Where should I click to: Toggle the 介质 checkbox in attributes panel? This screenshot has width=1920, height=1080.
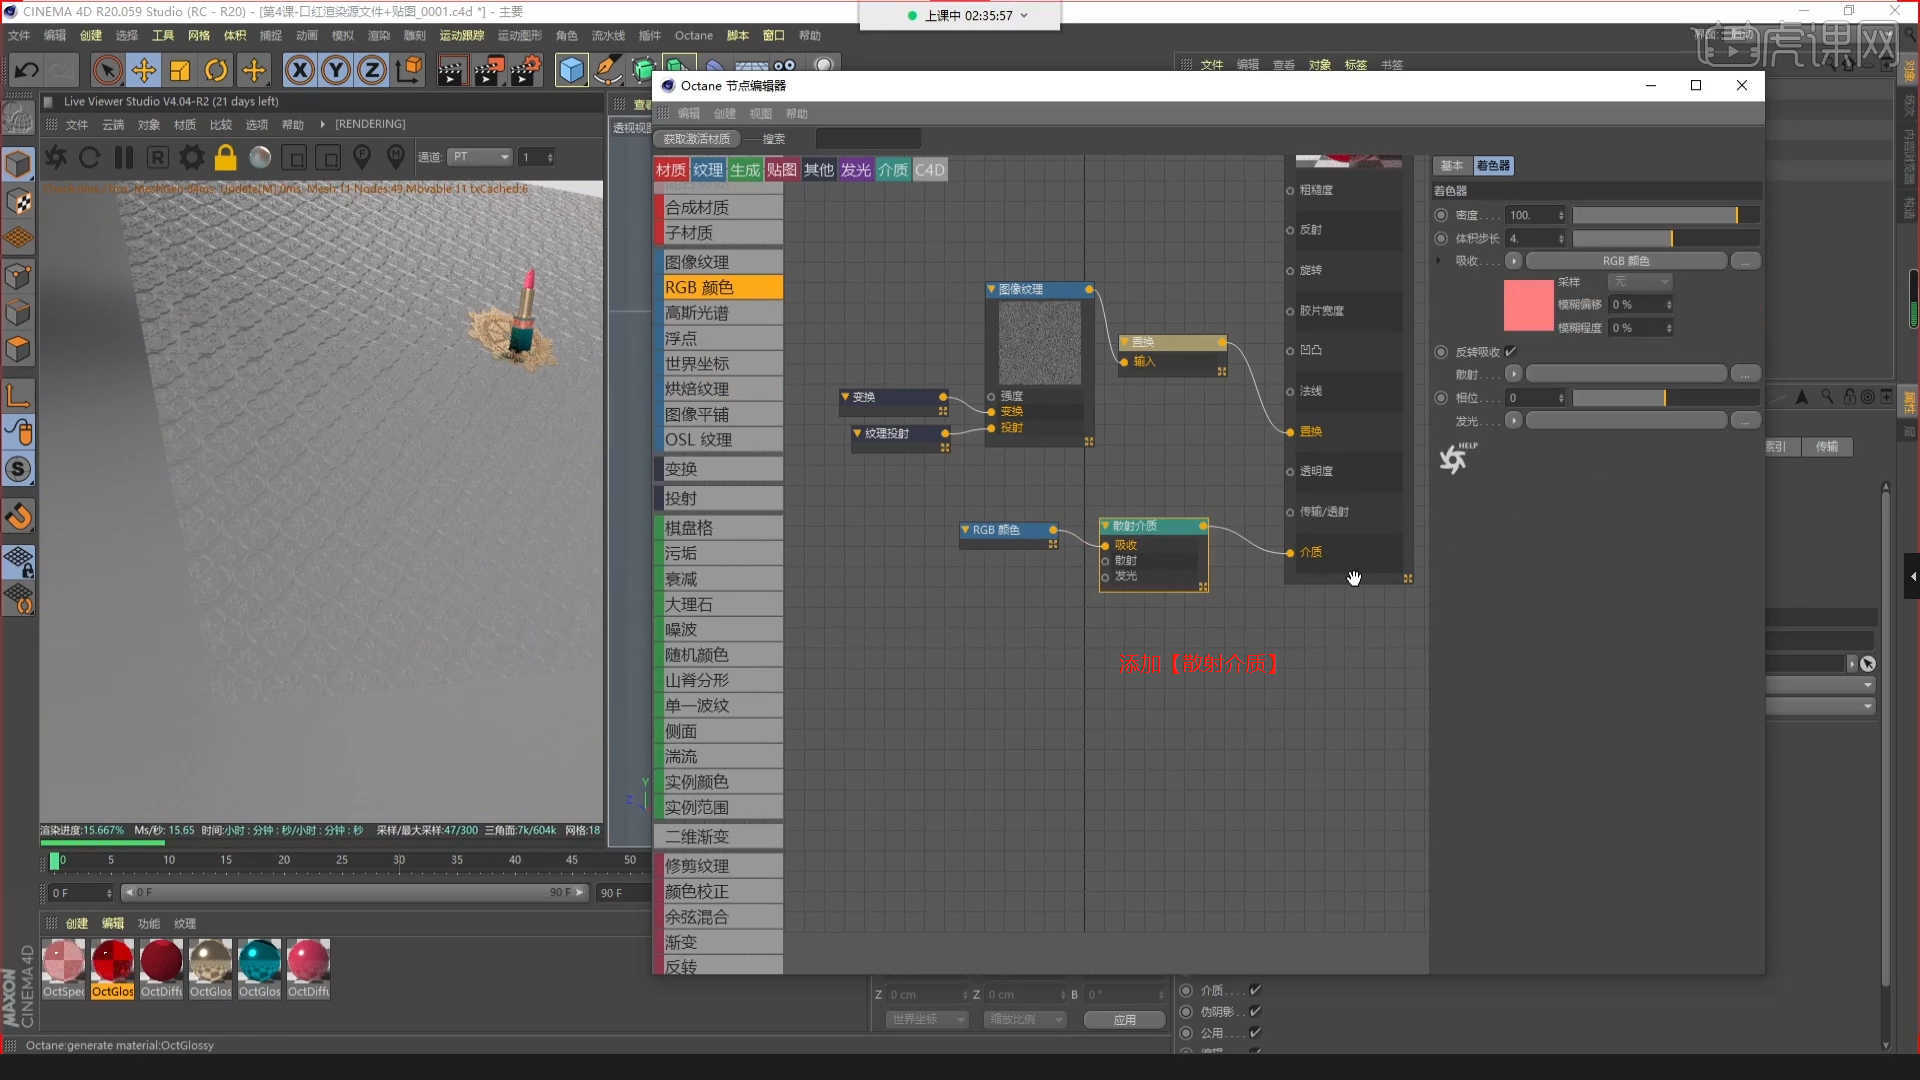(1255, 990)
